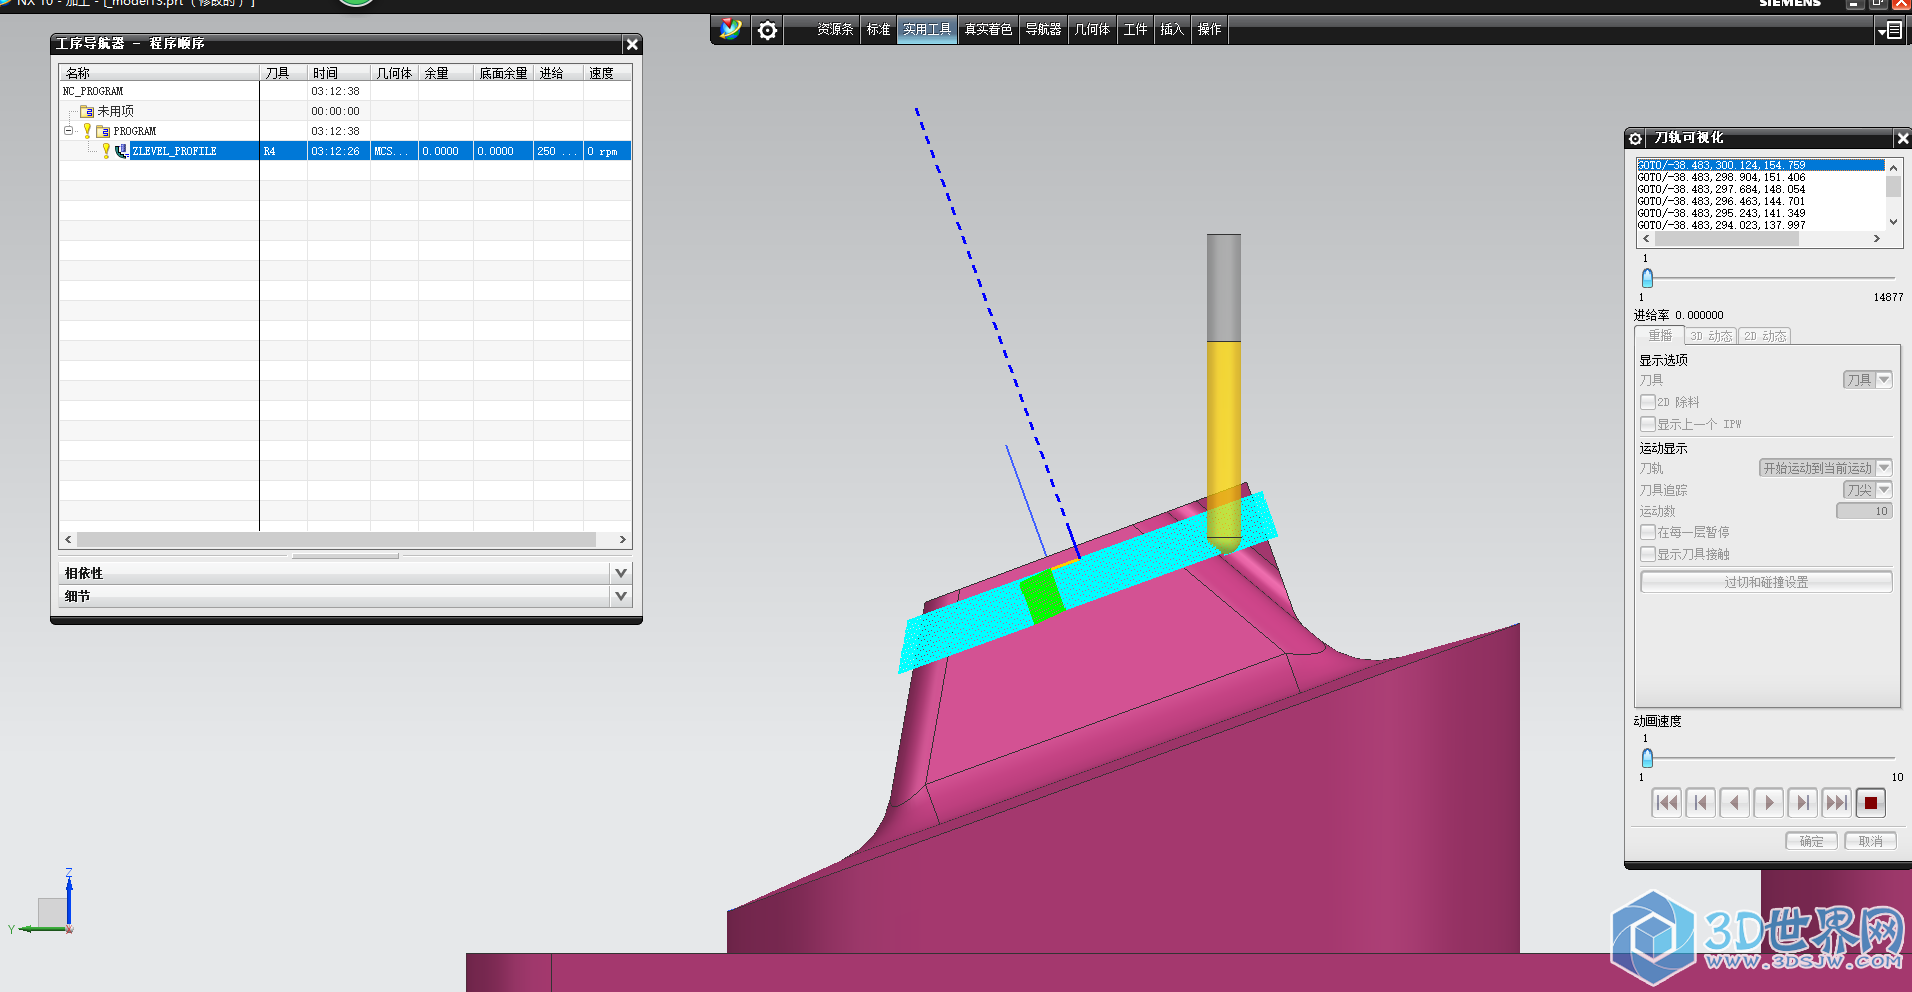Open the 刀具 display dropdown

(x=1867, y=380)
